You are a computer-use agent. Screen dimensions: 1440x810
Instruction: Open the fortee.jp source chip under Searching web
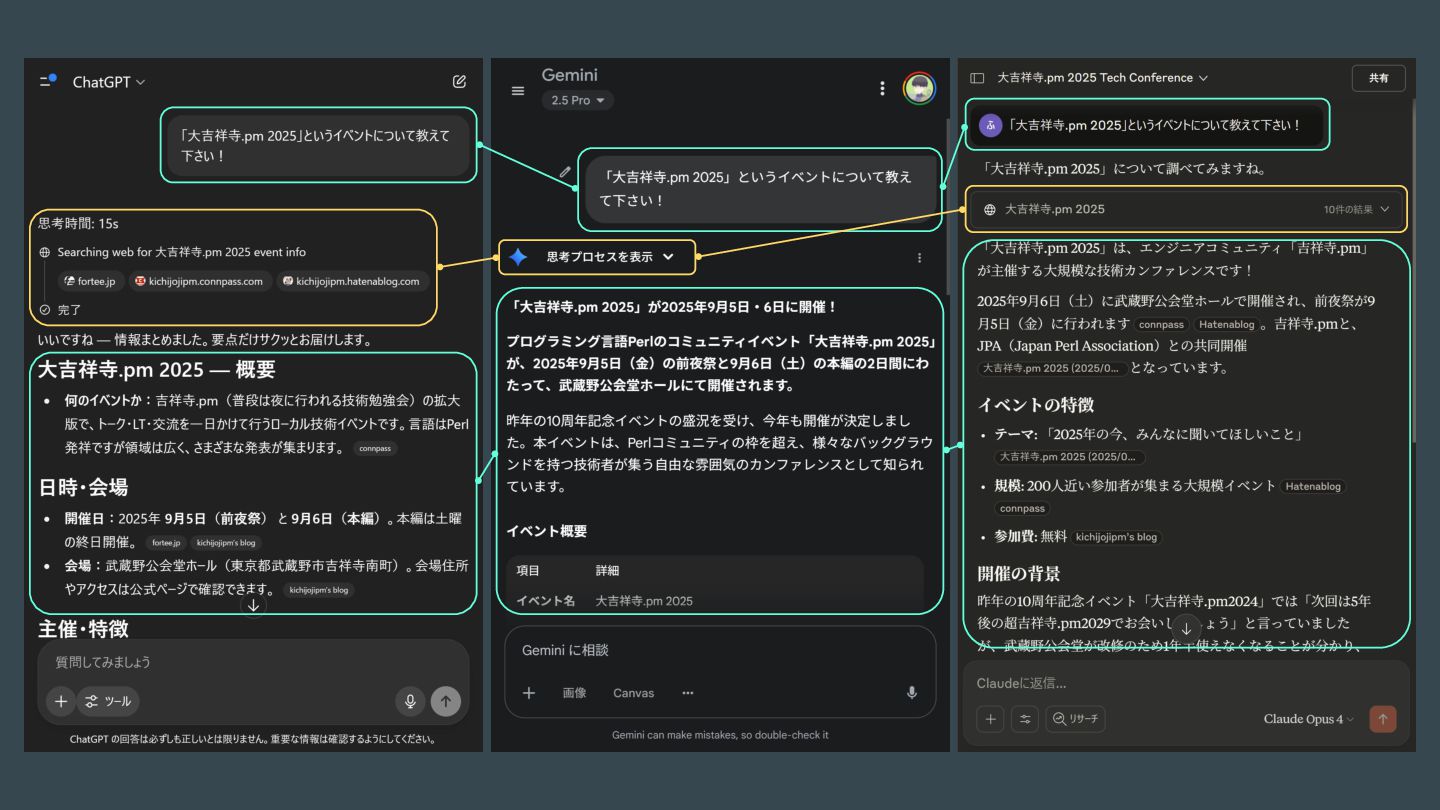point(90,281)
